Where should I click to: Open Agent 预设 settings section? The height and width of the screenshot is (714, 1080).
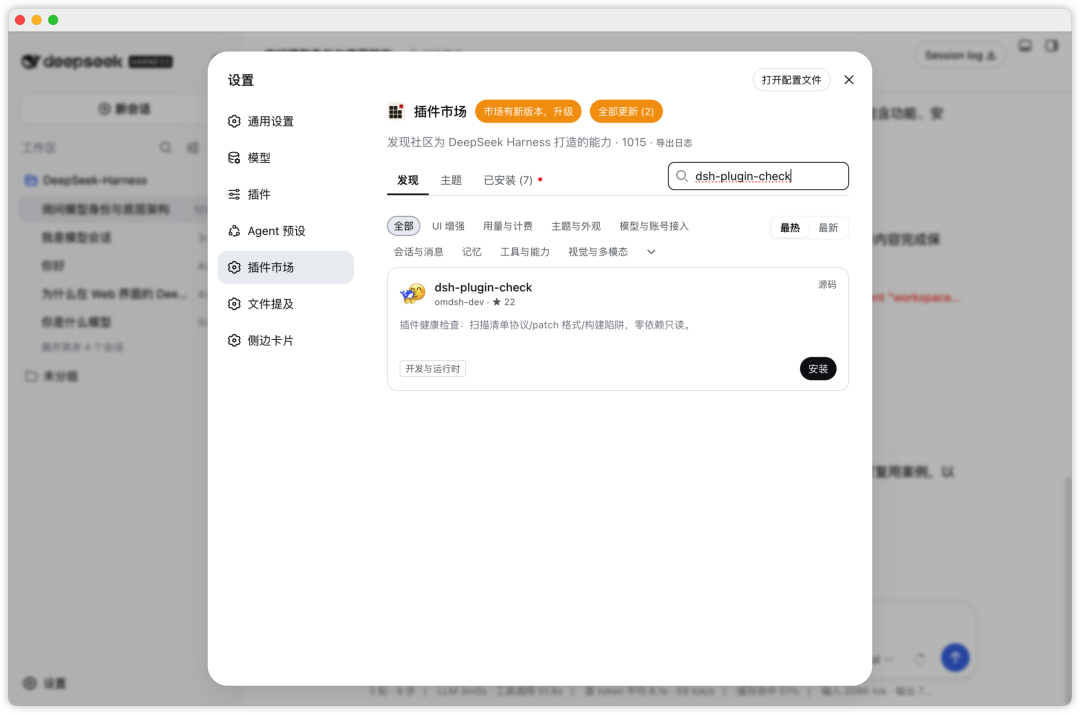coord(285,231)
